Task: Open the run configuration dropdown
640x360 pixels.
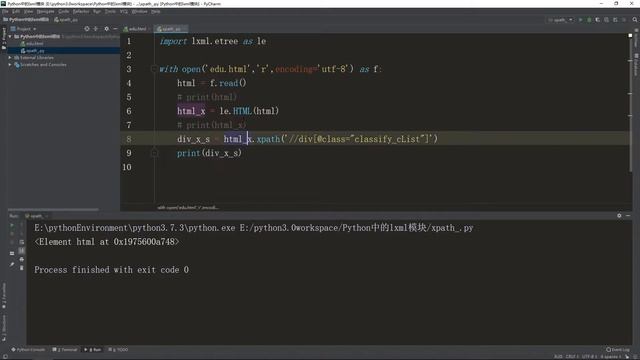Action: click(x=561, y=20)
